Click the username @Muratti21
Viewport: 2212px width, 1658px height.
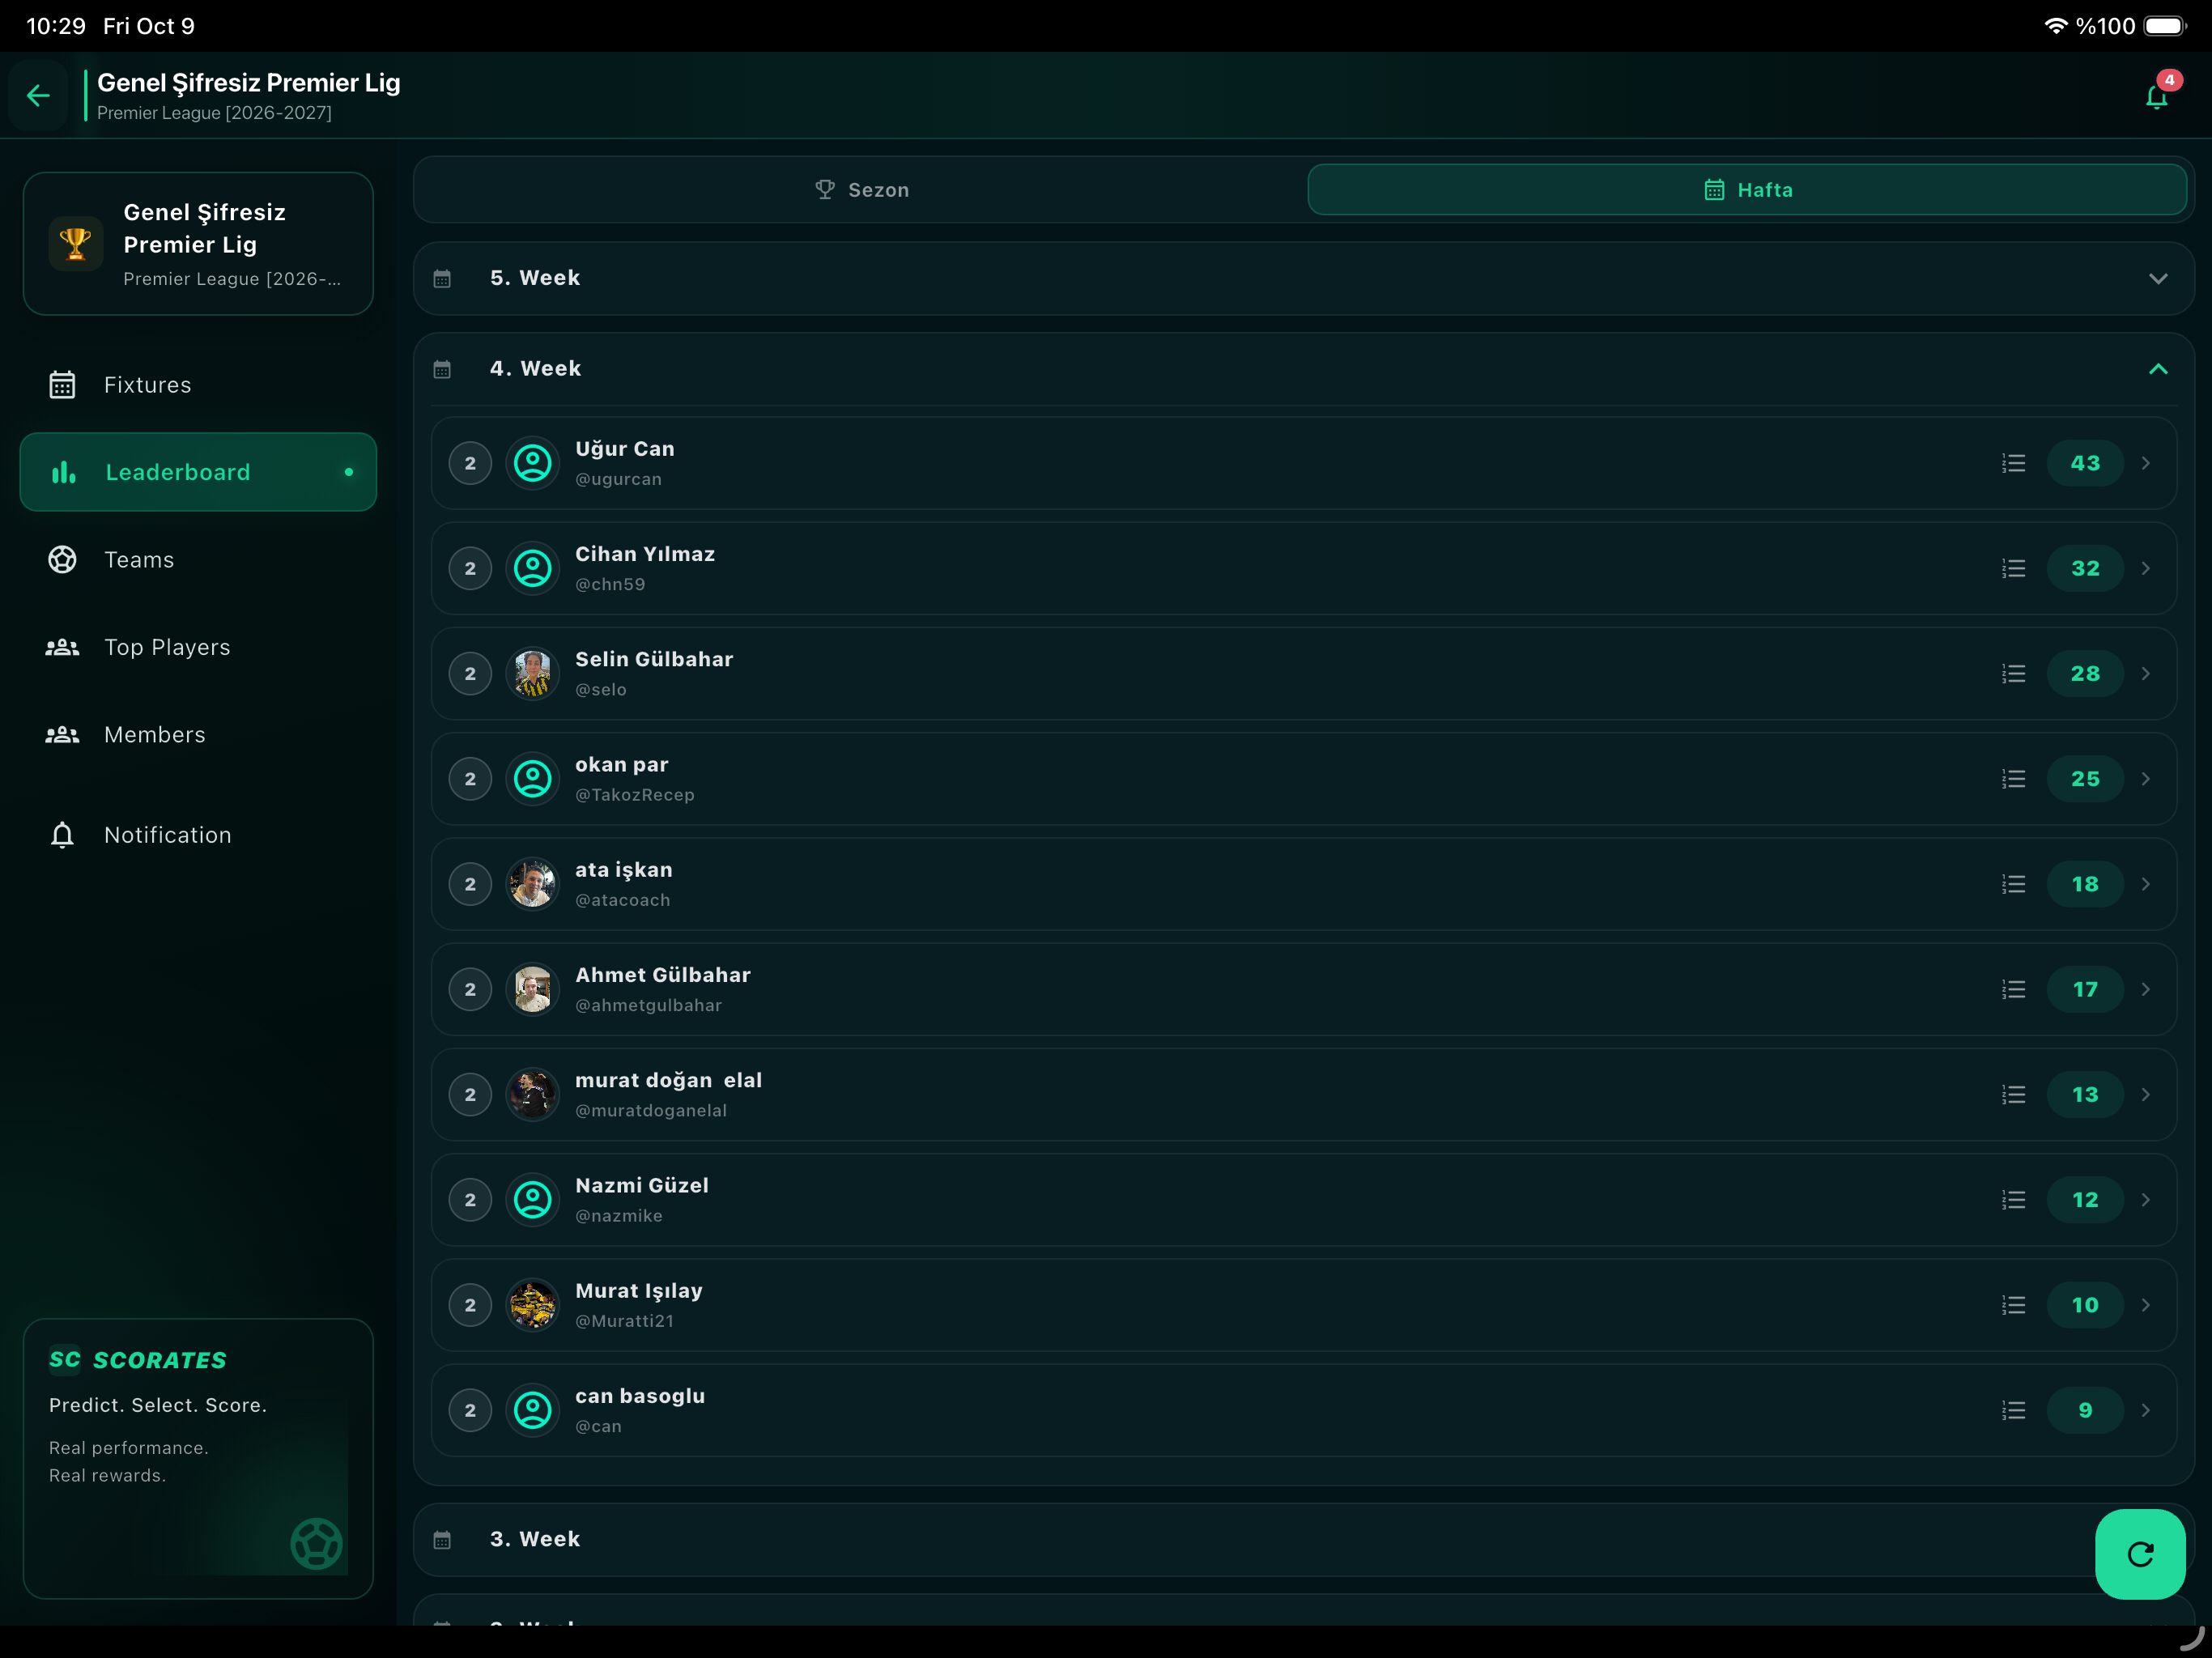[x=625, y=1321]
